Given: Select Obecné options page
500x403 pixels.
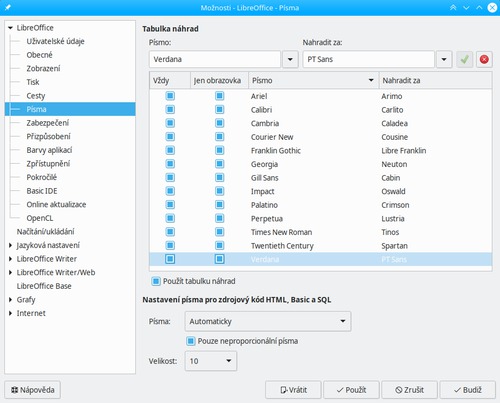Looking at the screenshot, I should point(39,55).
